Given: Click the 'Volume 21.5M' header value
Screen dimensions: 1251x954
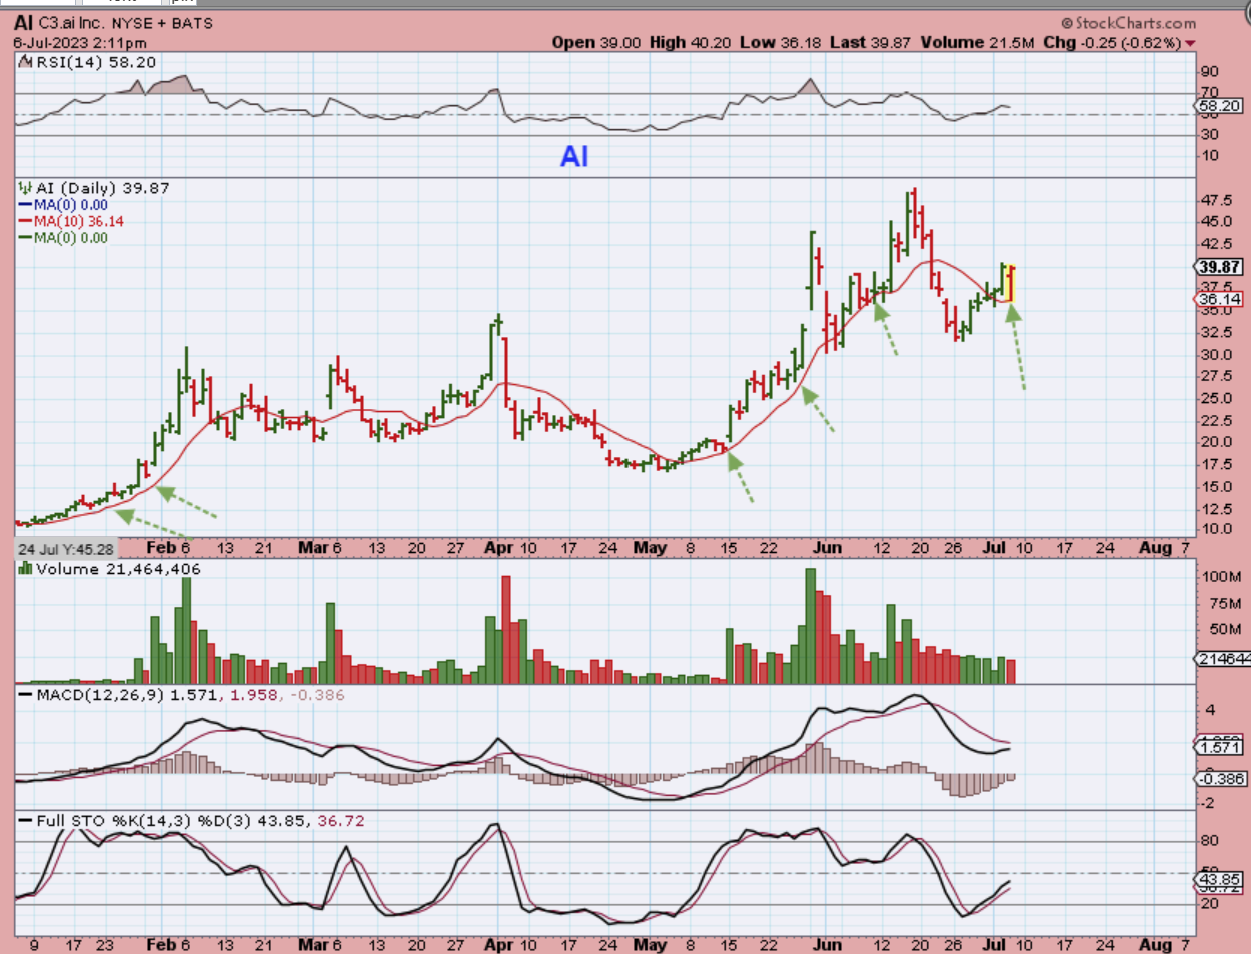Looking at the screenshot, I should click(977, 42).
